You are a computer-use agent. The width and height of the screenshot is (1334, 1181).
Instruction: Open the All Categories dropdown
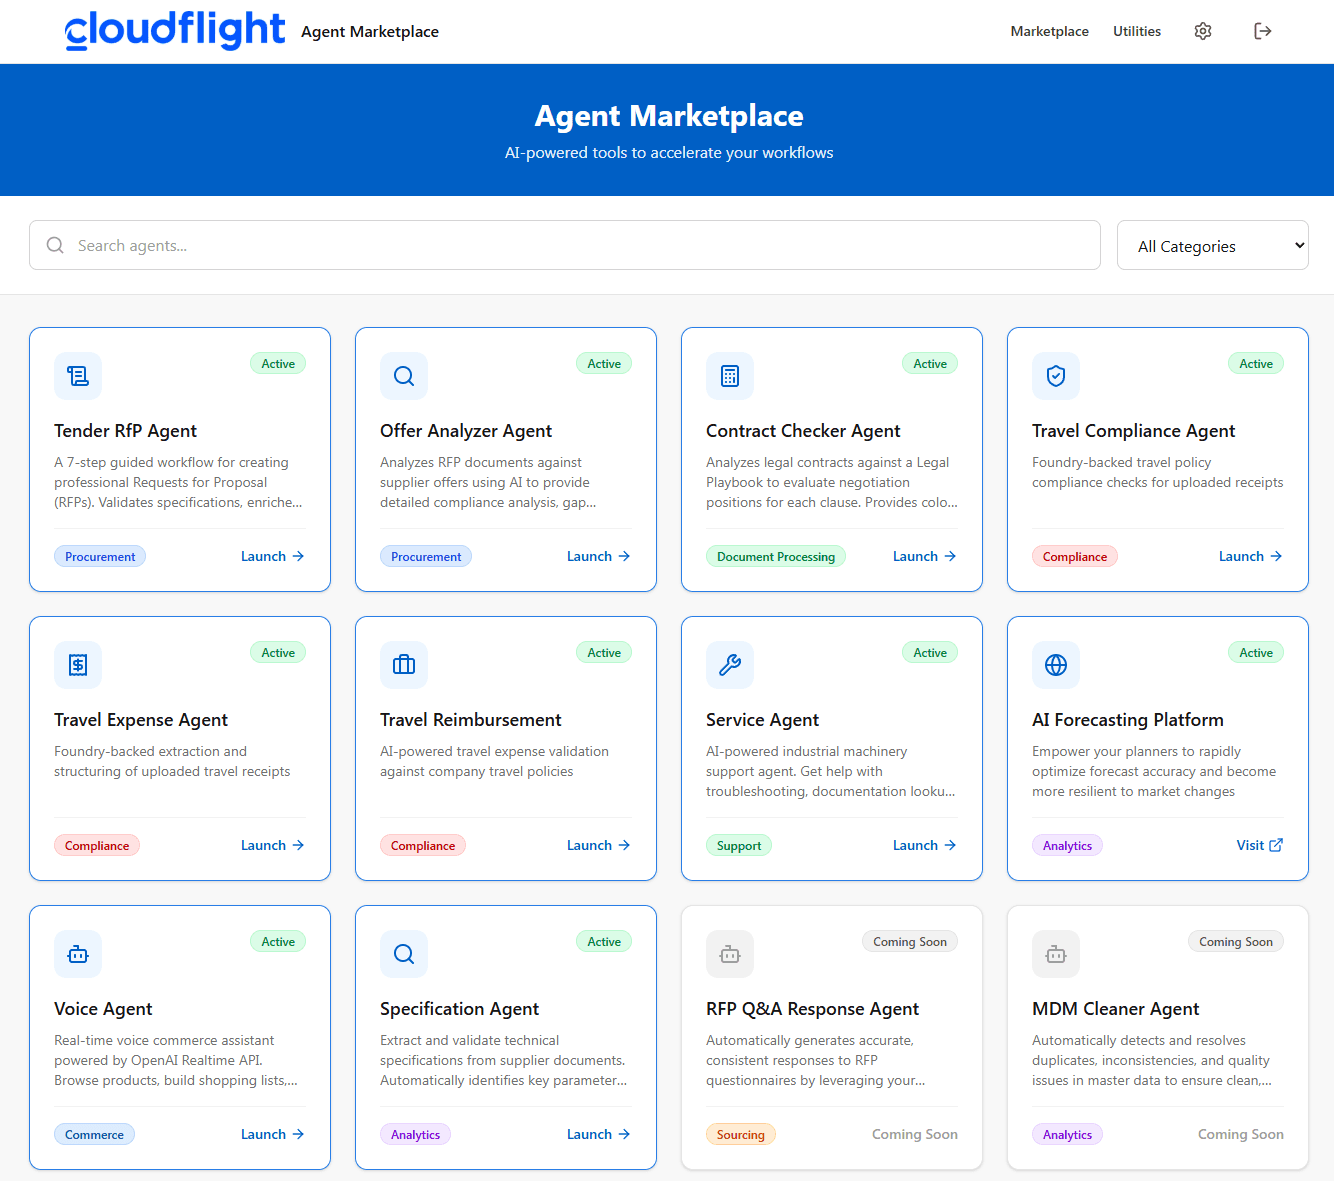pyautogui.click(x=1212, y=246)
